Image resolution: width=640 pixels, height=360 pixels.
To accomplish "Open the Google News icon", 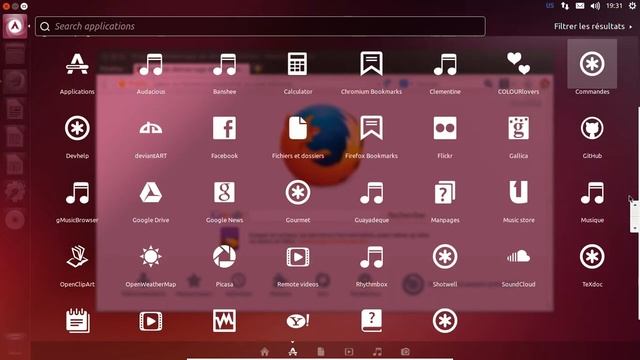I will [224, 192].
